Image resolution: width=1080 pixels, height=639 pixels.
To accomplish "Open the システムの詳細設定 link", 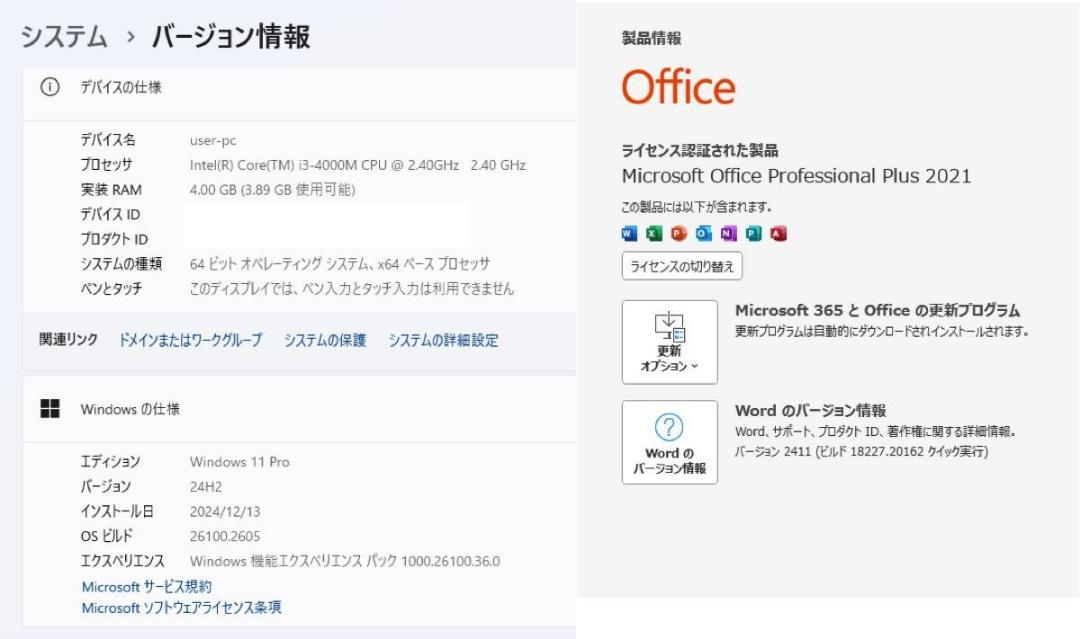I will 443,339.
